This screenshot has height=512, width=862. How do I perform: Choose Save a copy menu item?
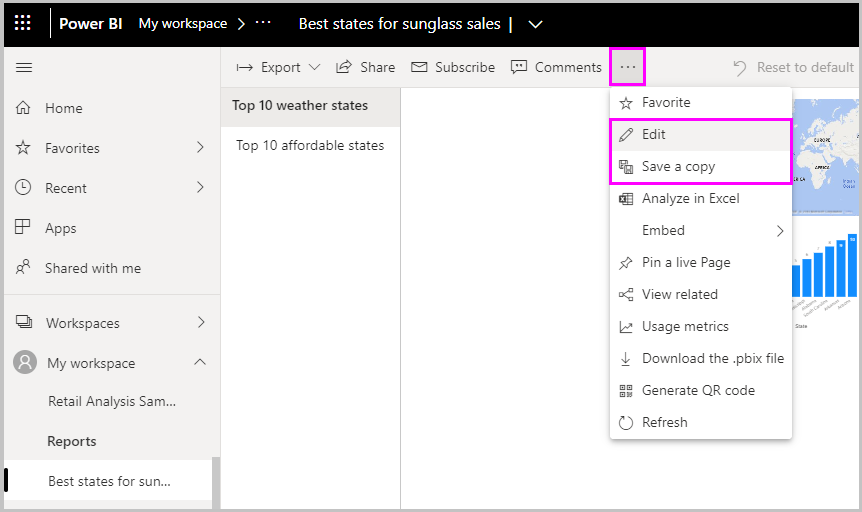point(700,167)
